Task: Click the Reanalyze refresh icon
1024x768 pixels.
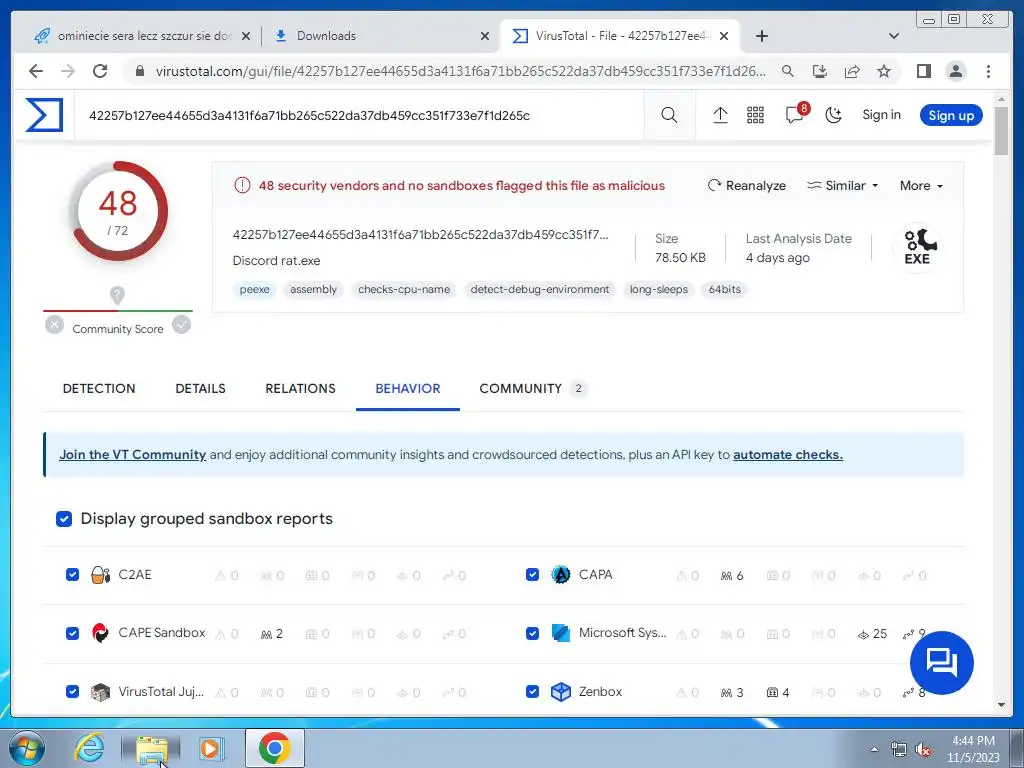Action: (x=714, y=185)
